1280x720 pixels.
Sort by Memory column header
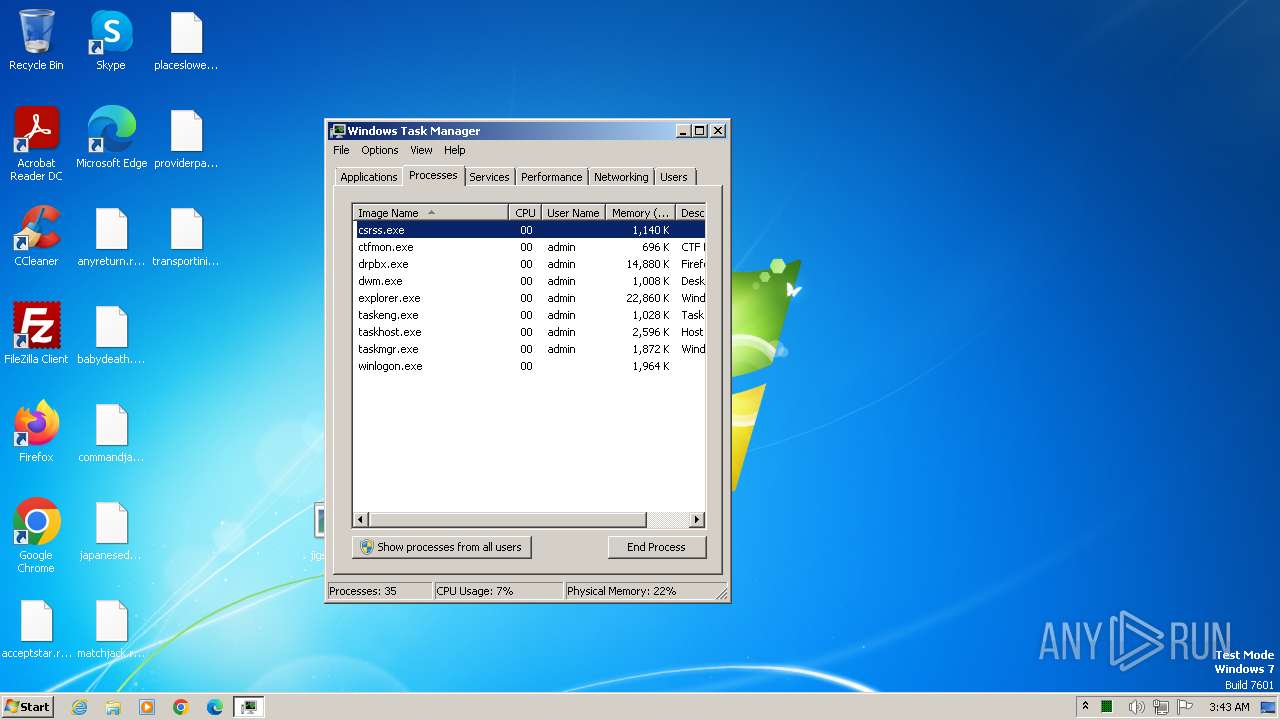[x=640, y=213]
